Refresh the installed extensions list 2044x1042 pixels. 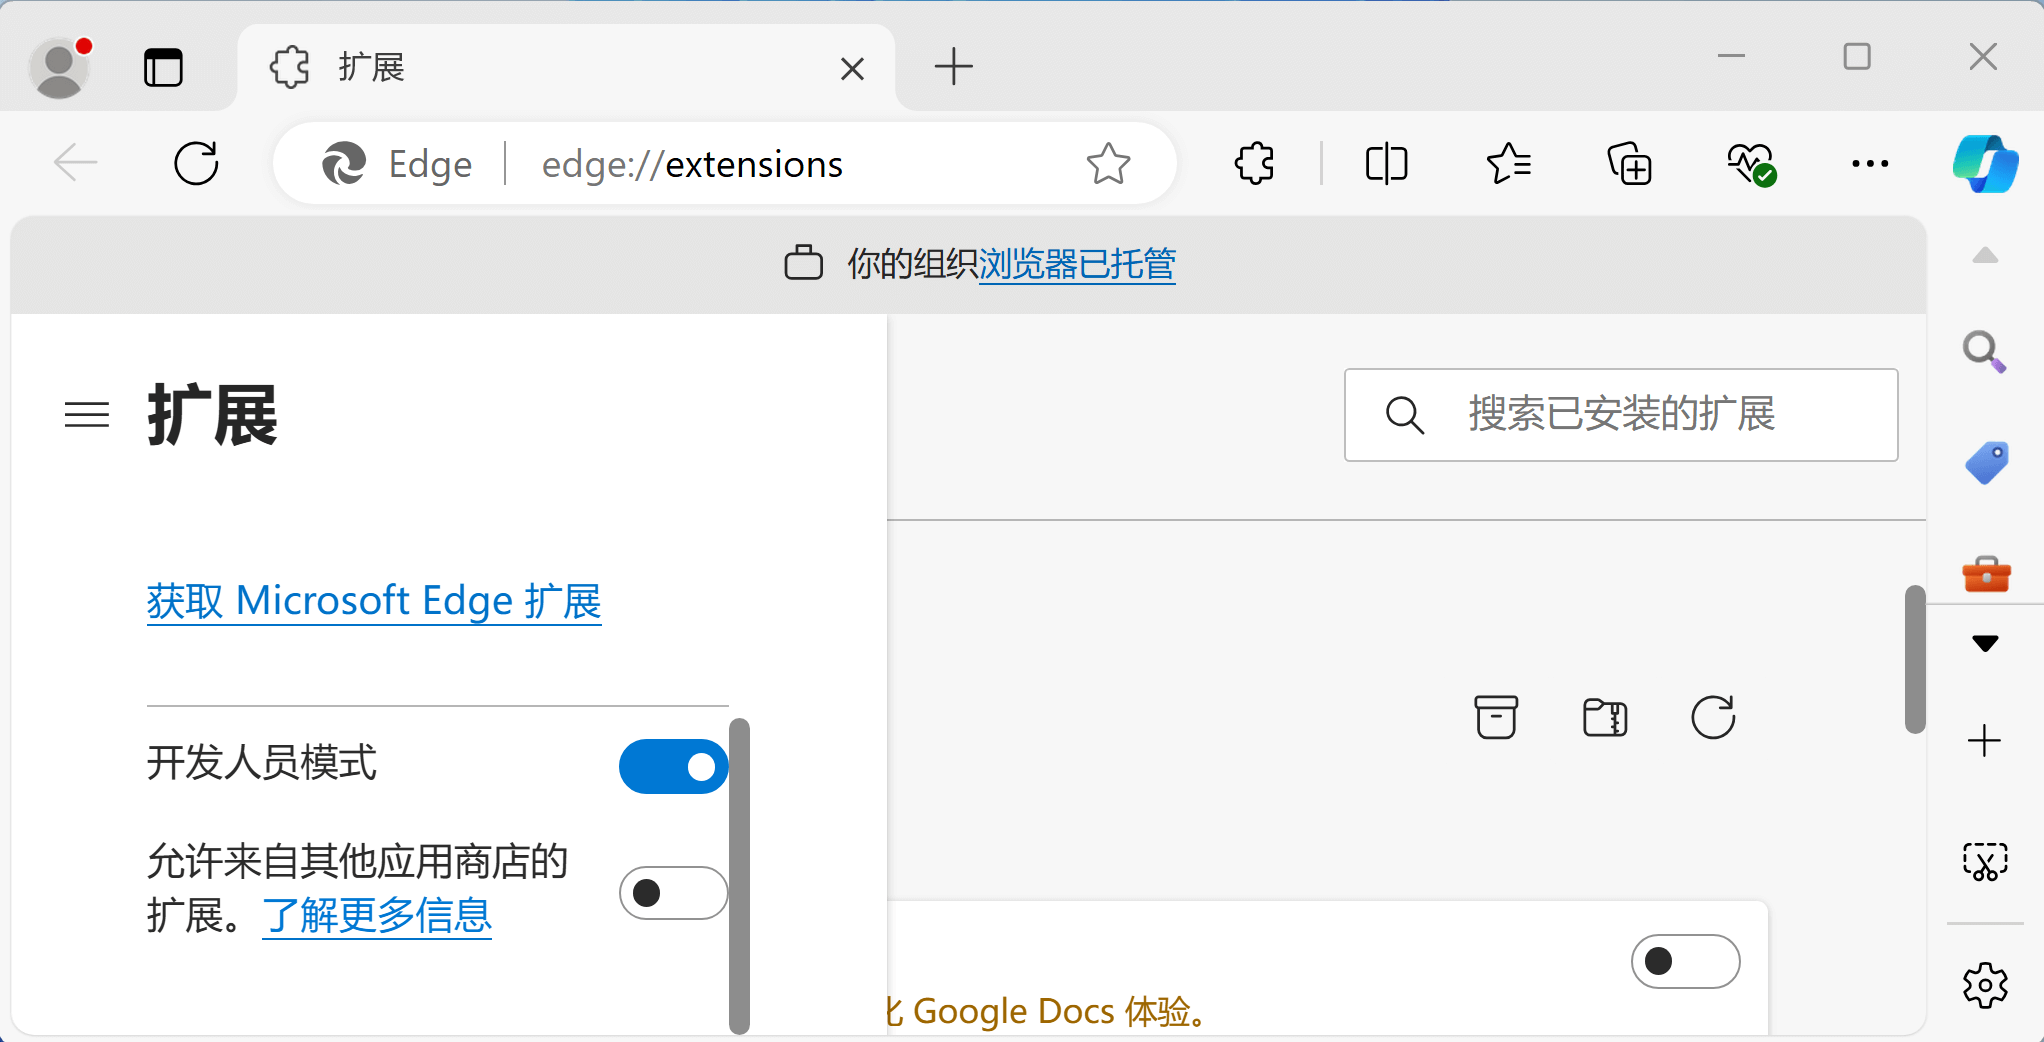(x=1712, y=717)
